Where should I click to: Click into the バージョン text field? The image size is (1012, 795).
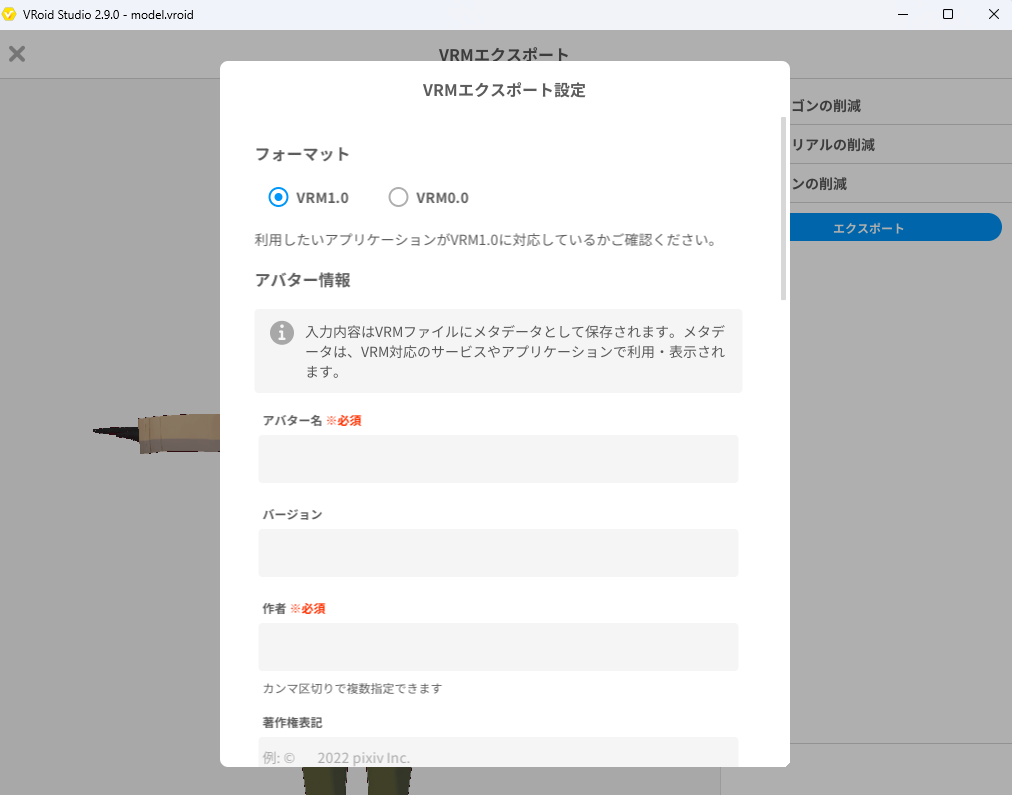pos(498,553)
